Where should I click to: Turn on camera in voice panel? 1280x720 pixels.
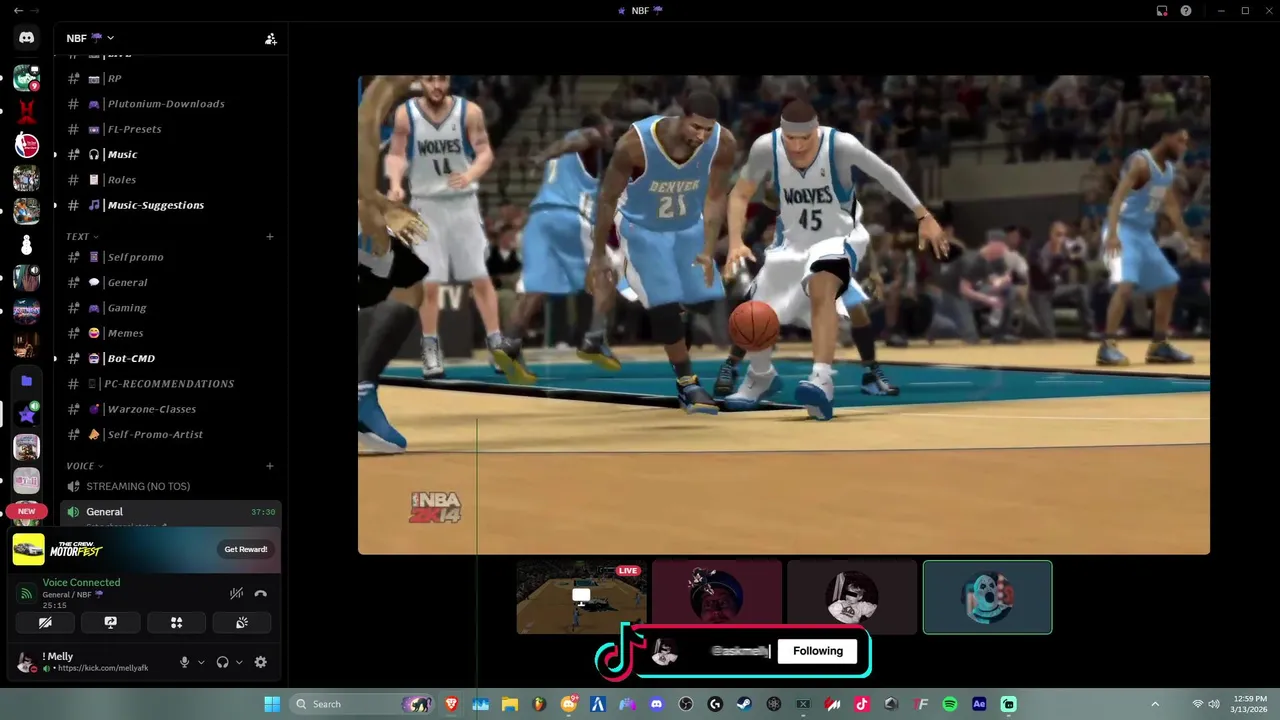(45, 622)
